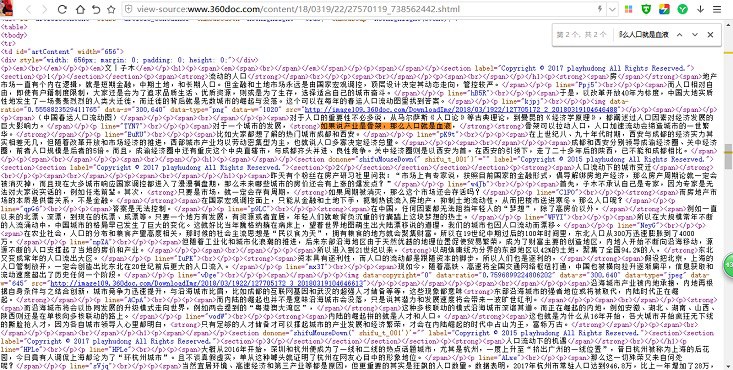
Task: Click the green round Y extension icon
Action: point(683,9)
